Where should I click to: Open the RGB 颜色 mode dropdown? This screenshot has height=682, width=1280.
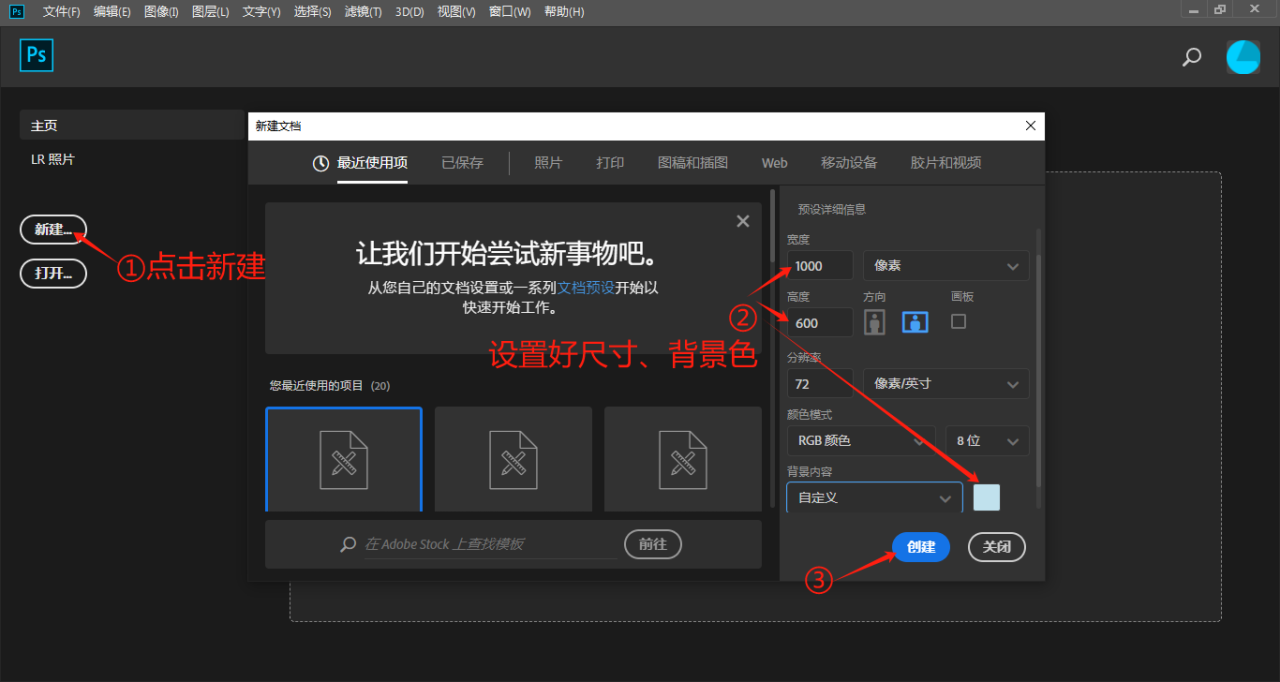[x=861, y=440]
